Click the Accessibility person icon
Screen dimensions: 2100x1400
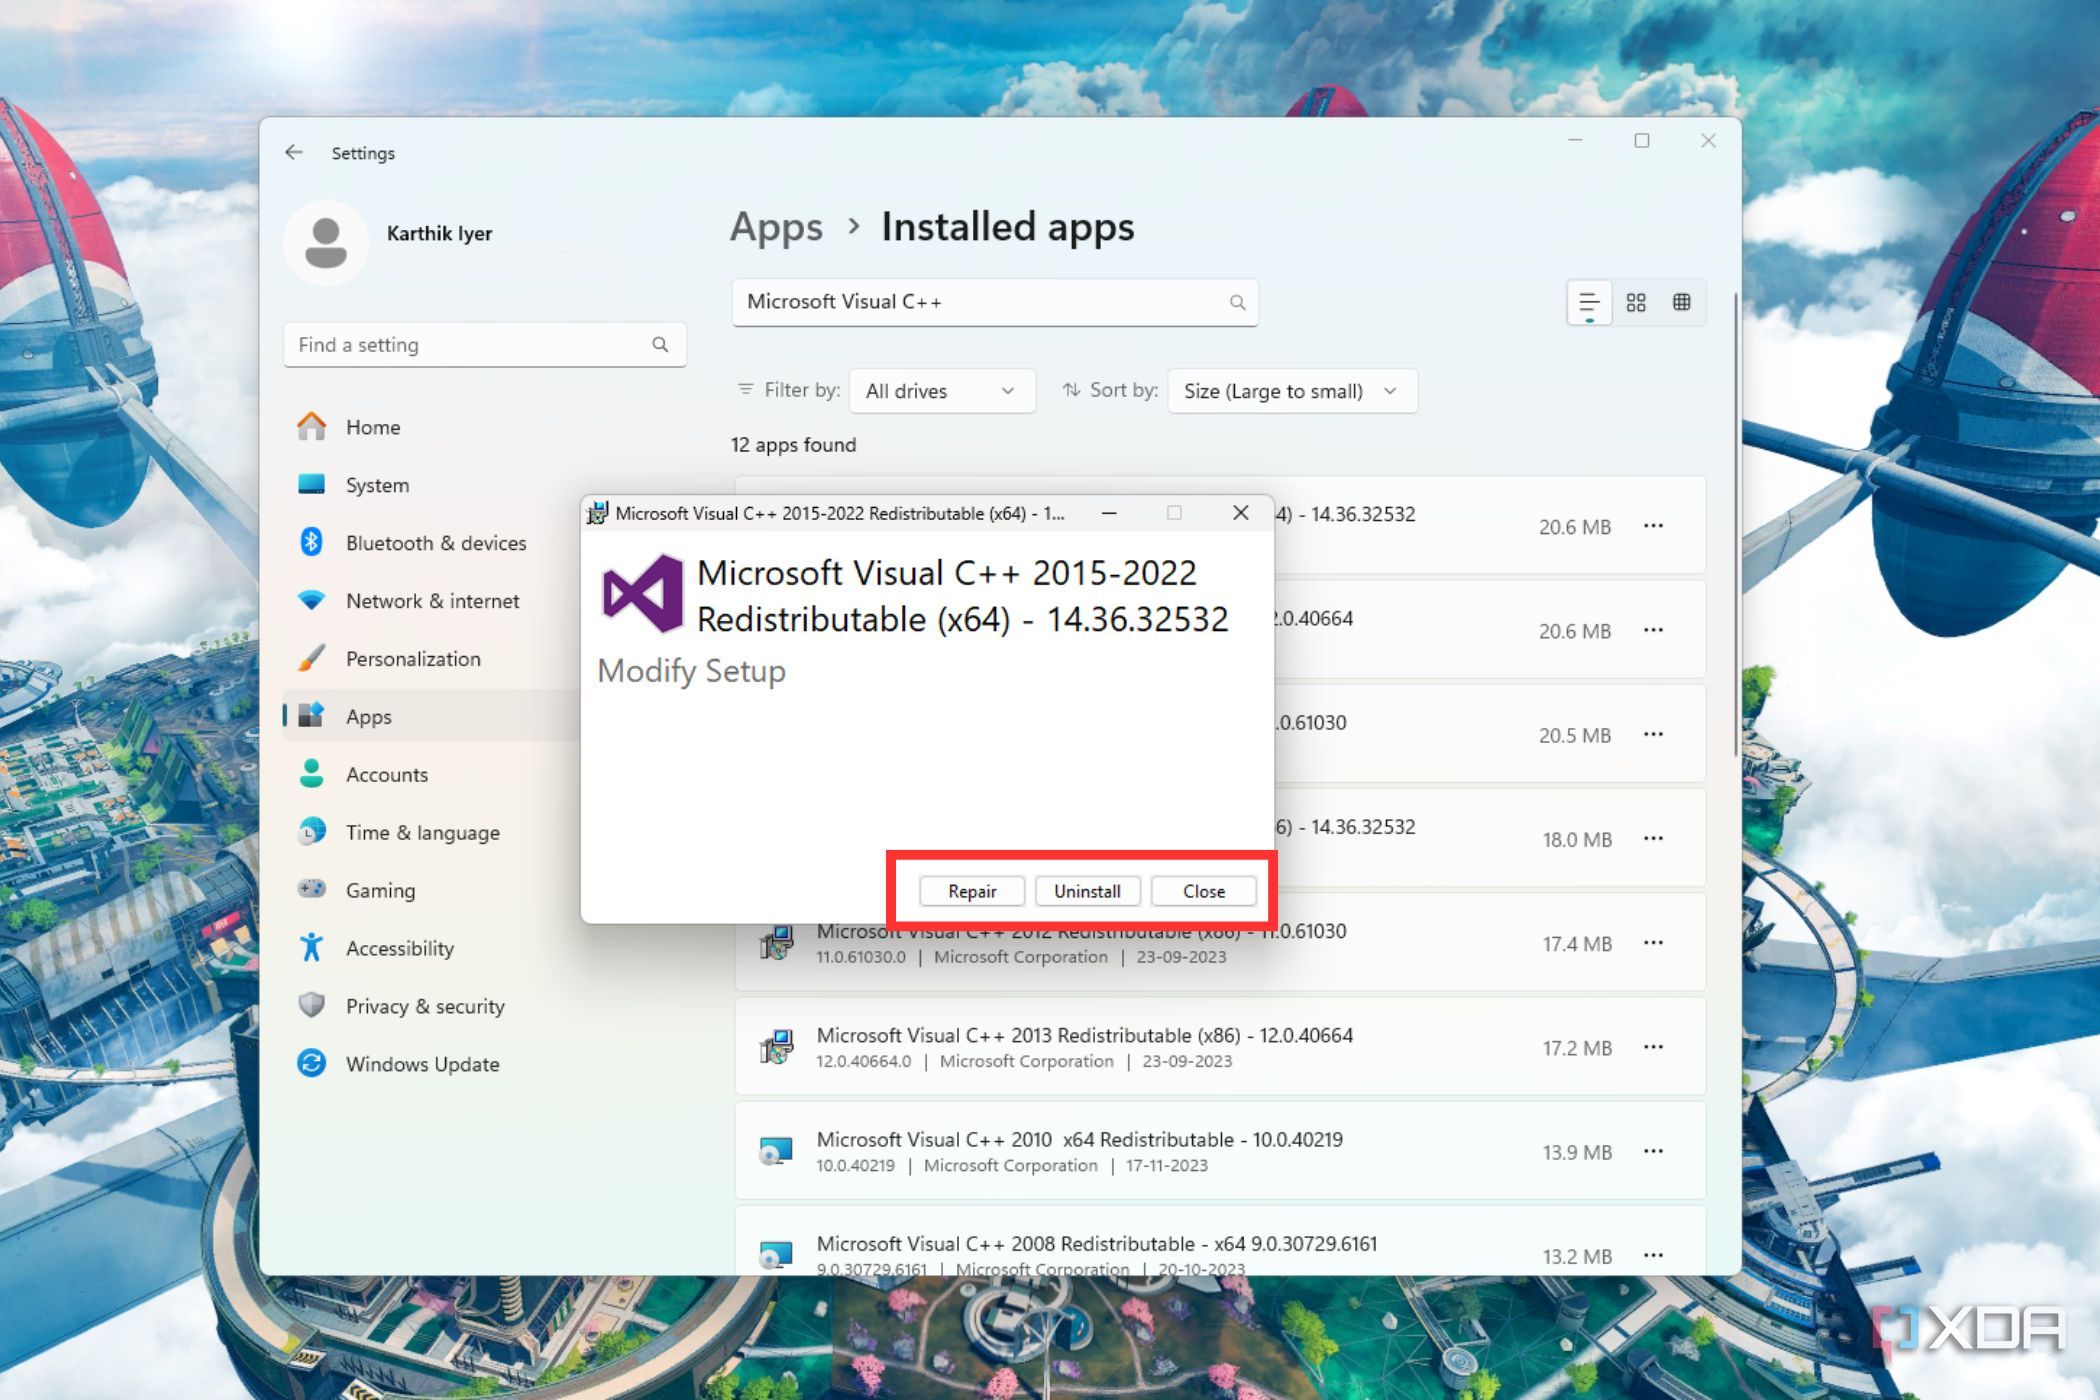point(311,948)
